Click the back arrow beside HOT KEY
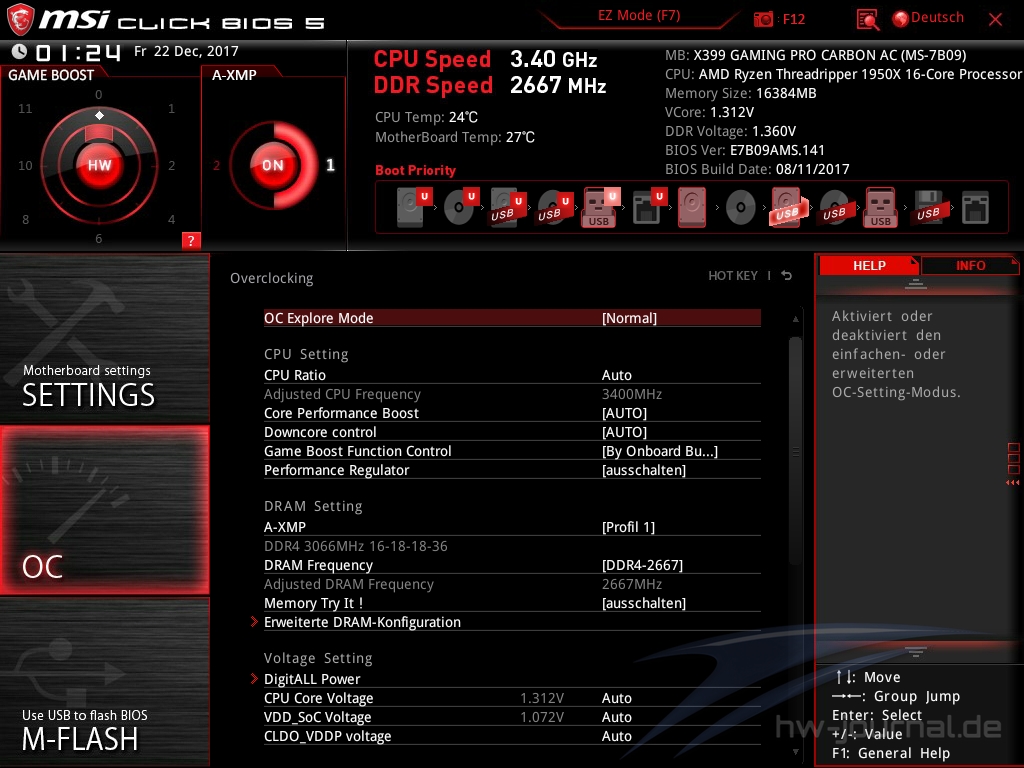Viewport: 1024px width, 768px height. click(786, 276)
